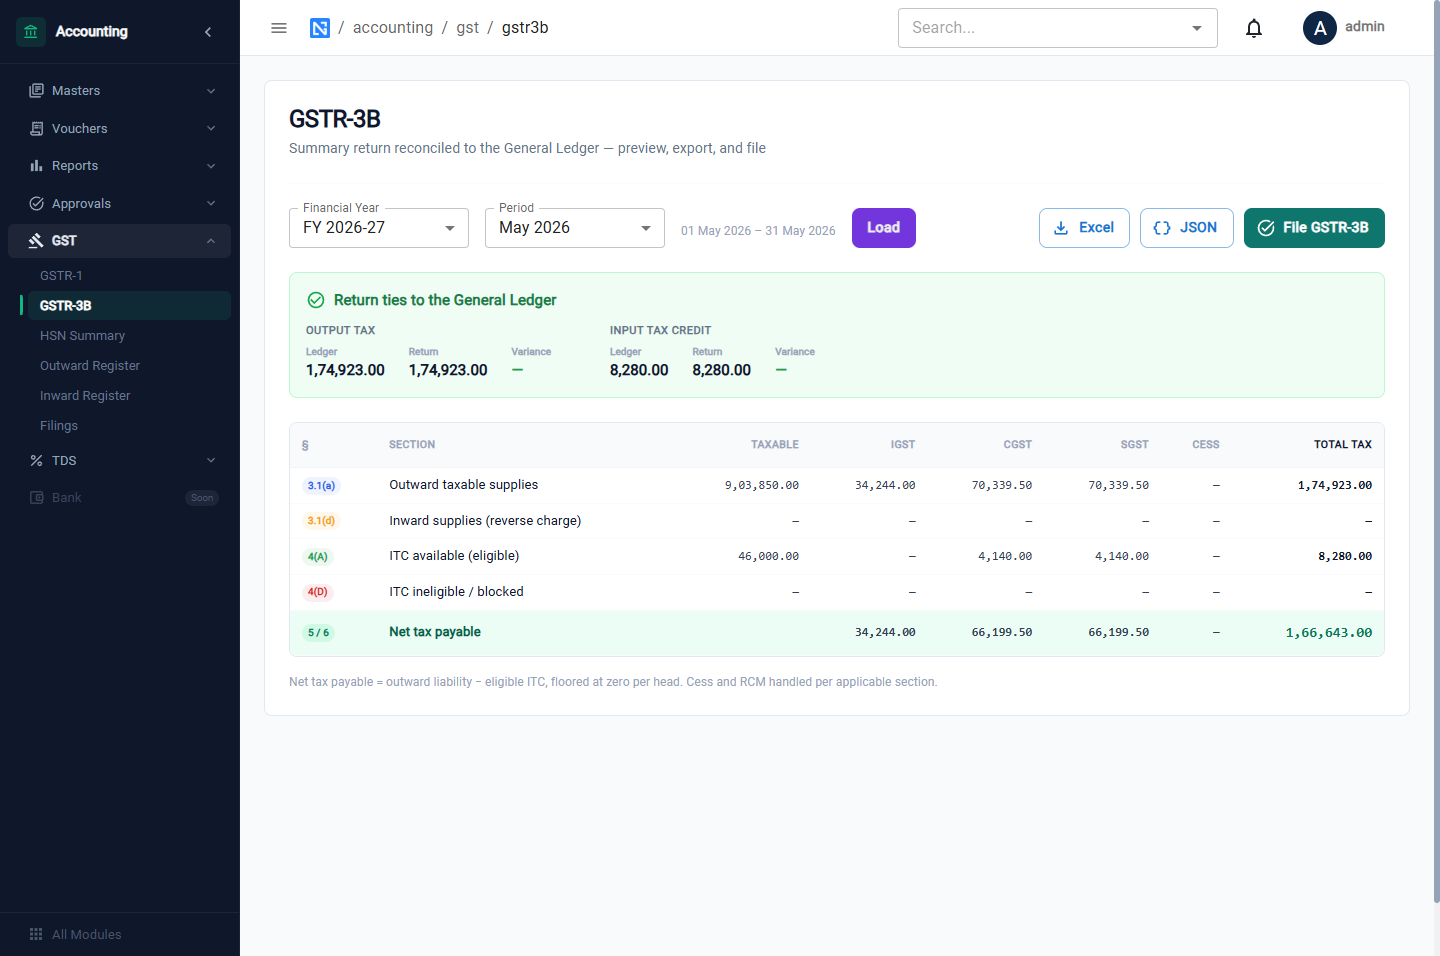Image resolution: width=1440 pixels, height=956 pixels.
Task: Open the Period dropdown showing May 2026
Action: click(x=575, y=228)
